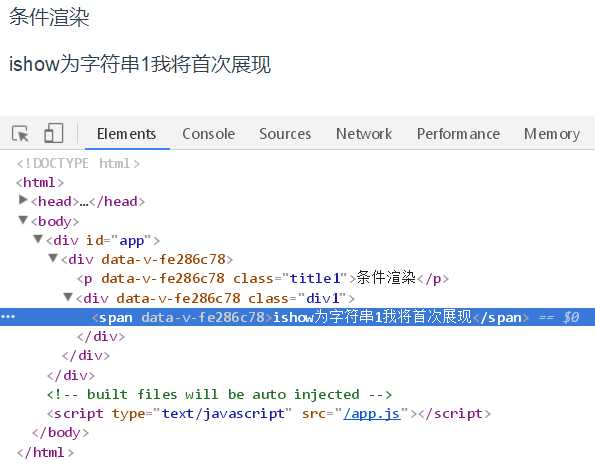Click the class value "div1"
595x467 pixels.
pos(323,298)
